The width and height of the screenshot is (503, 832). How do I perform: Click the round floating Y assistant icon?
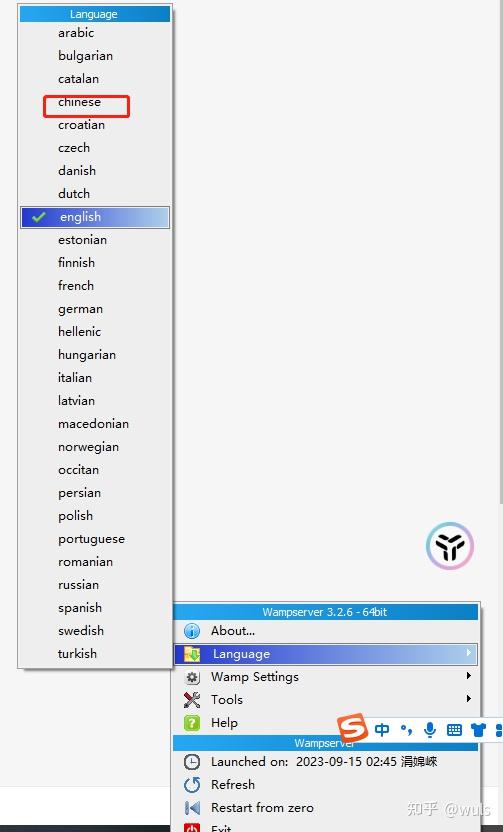tap(449, 546)
